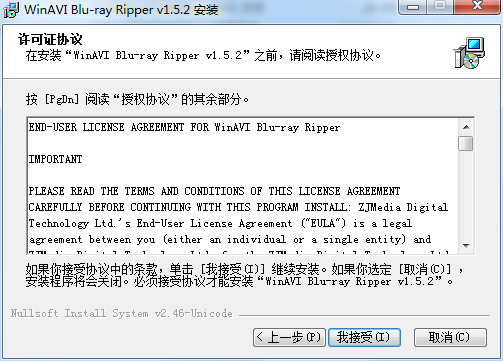Screen dimensions: 503x361
Task: Click the 按 [PgDn] 阅读 instruction text
Action: coord(137,99)
